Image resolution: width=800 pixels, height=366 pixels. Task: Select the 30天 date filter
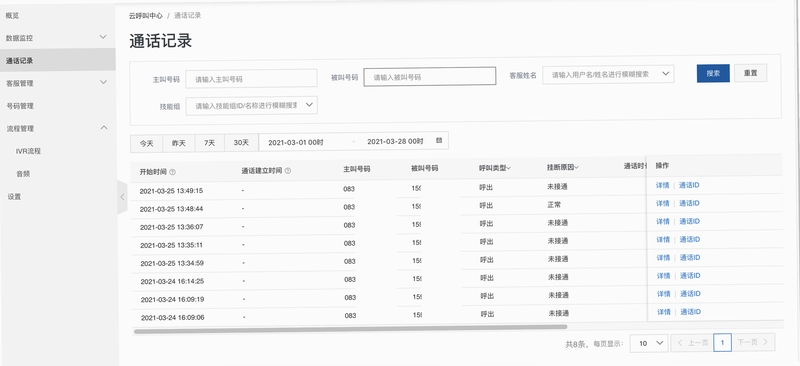coord(241,142)
